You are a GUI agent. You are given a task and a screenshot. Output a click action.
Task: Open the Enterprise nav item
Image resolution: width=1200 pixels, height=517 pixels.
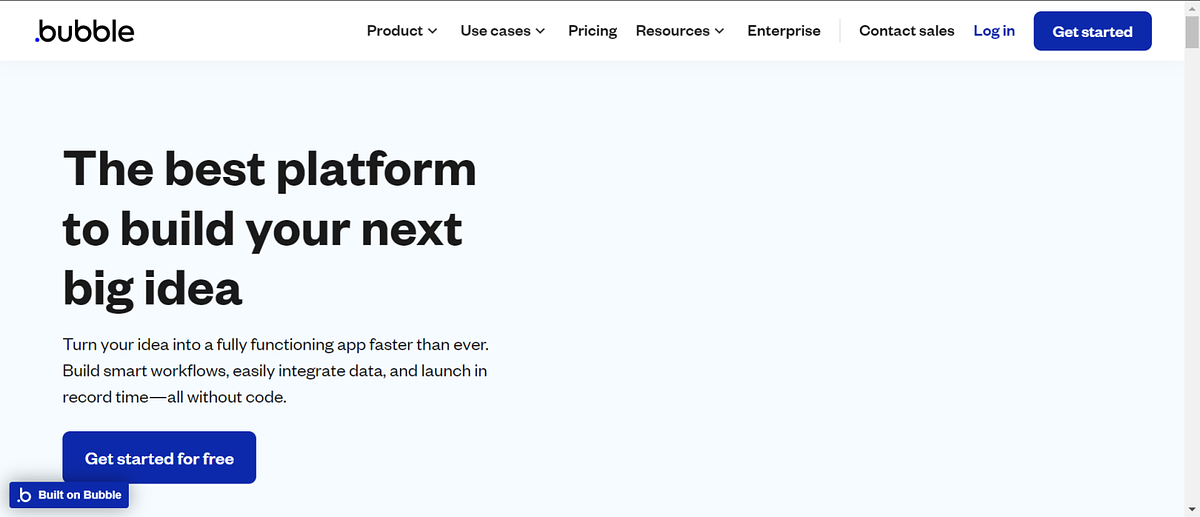tap(783, 31)
